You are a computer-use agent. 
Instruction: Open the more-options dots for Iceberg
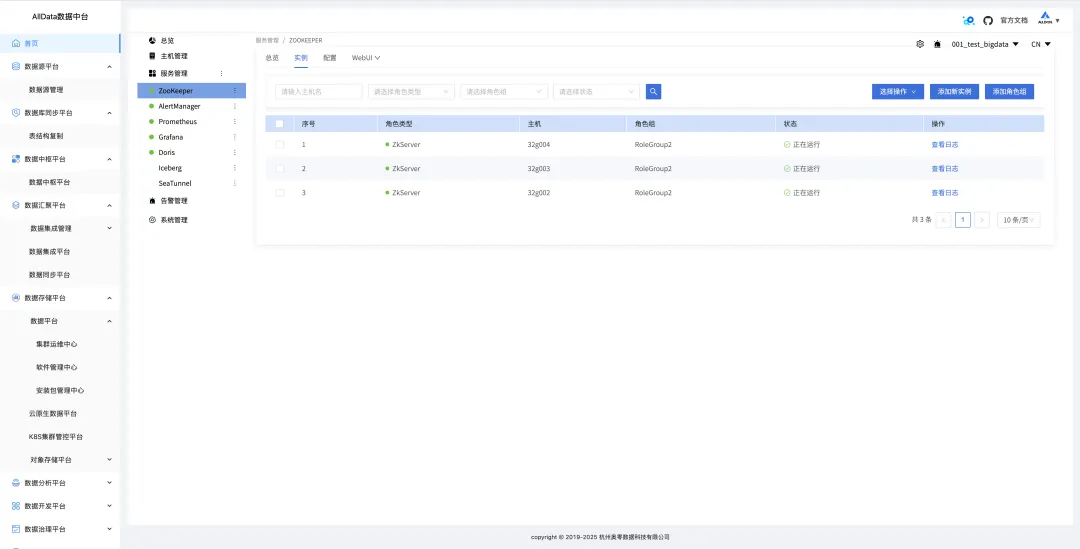click(234, 168)
